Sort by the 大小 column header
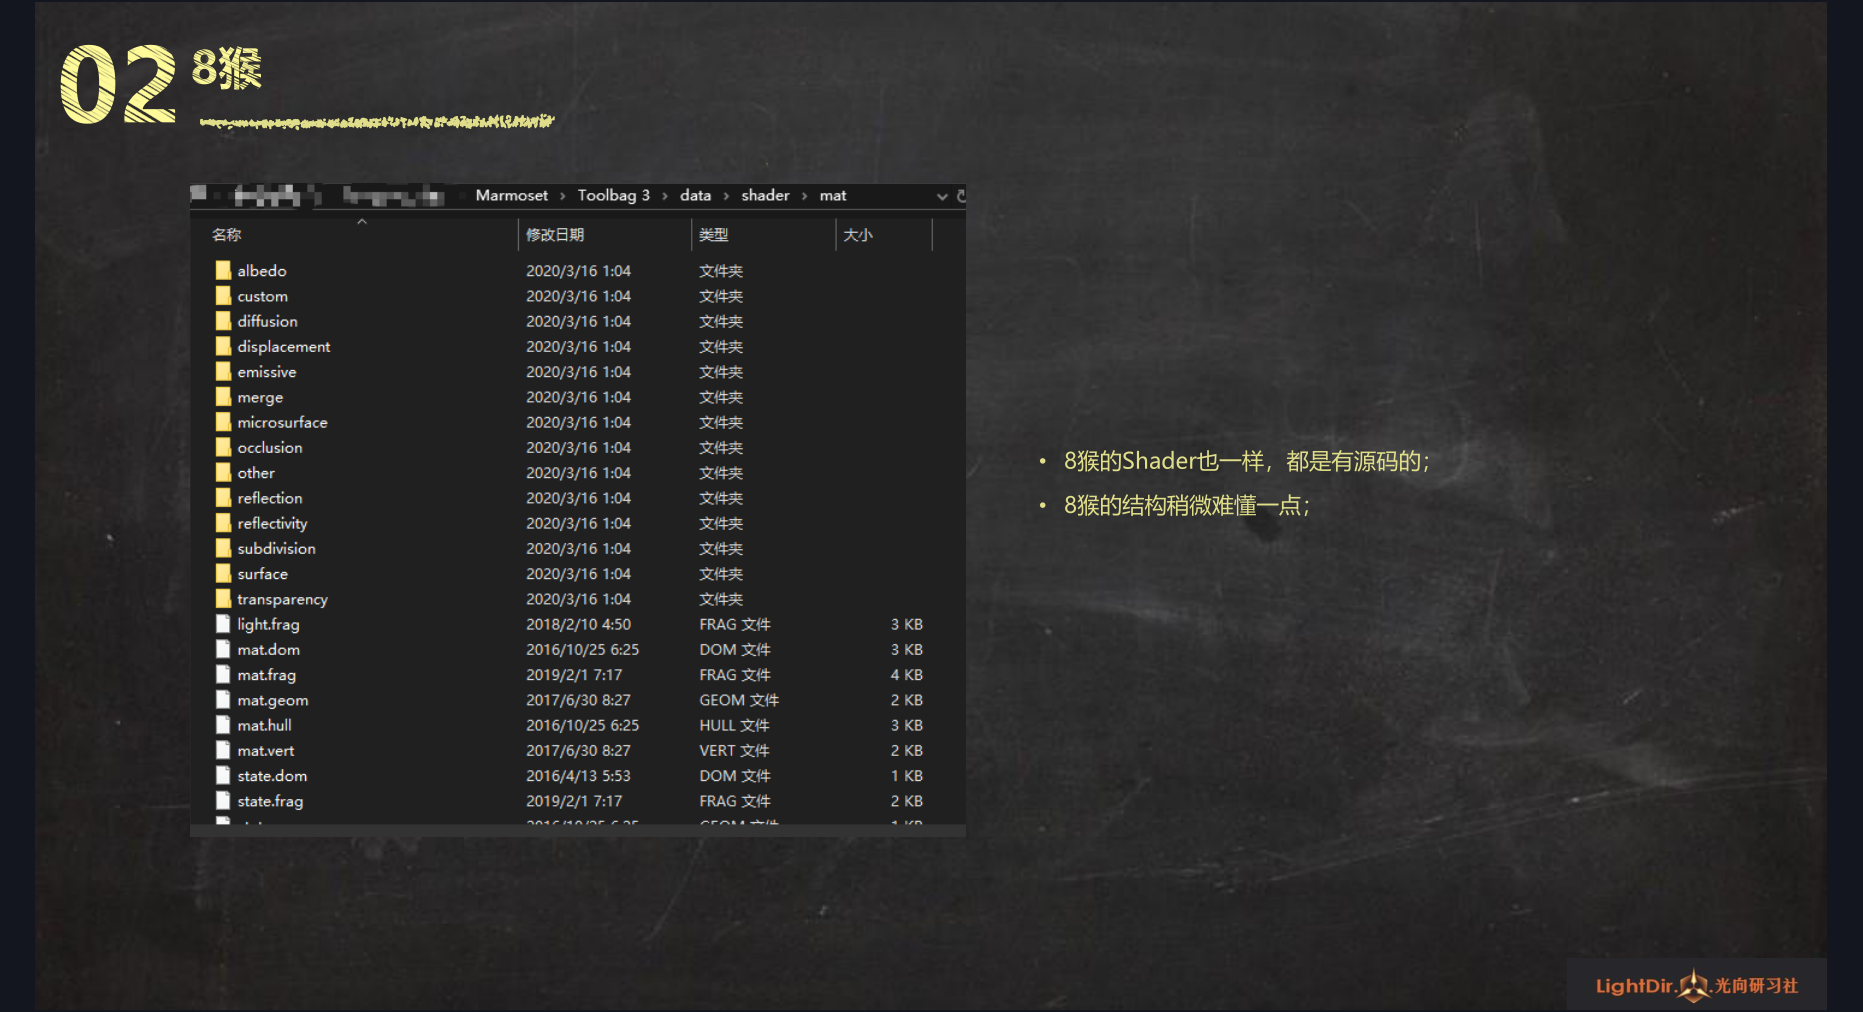Screen dimensions: 1863x1012 point(858,234)
